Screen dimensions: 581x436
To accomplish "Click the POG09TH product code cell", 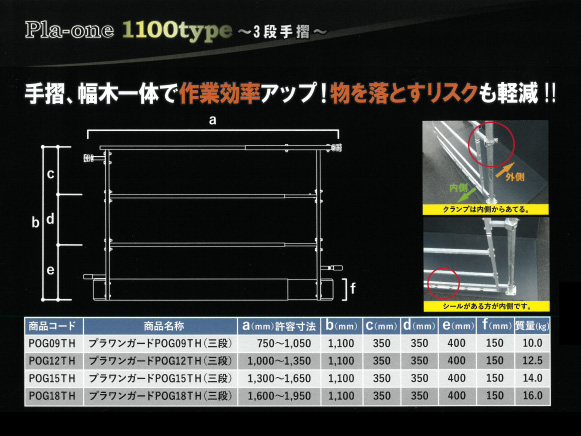I will pyautogui.click(x=53, y=343).
